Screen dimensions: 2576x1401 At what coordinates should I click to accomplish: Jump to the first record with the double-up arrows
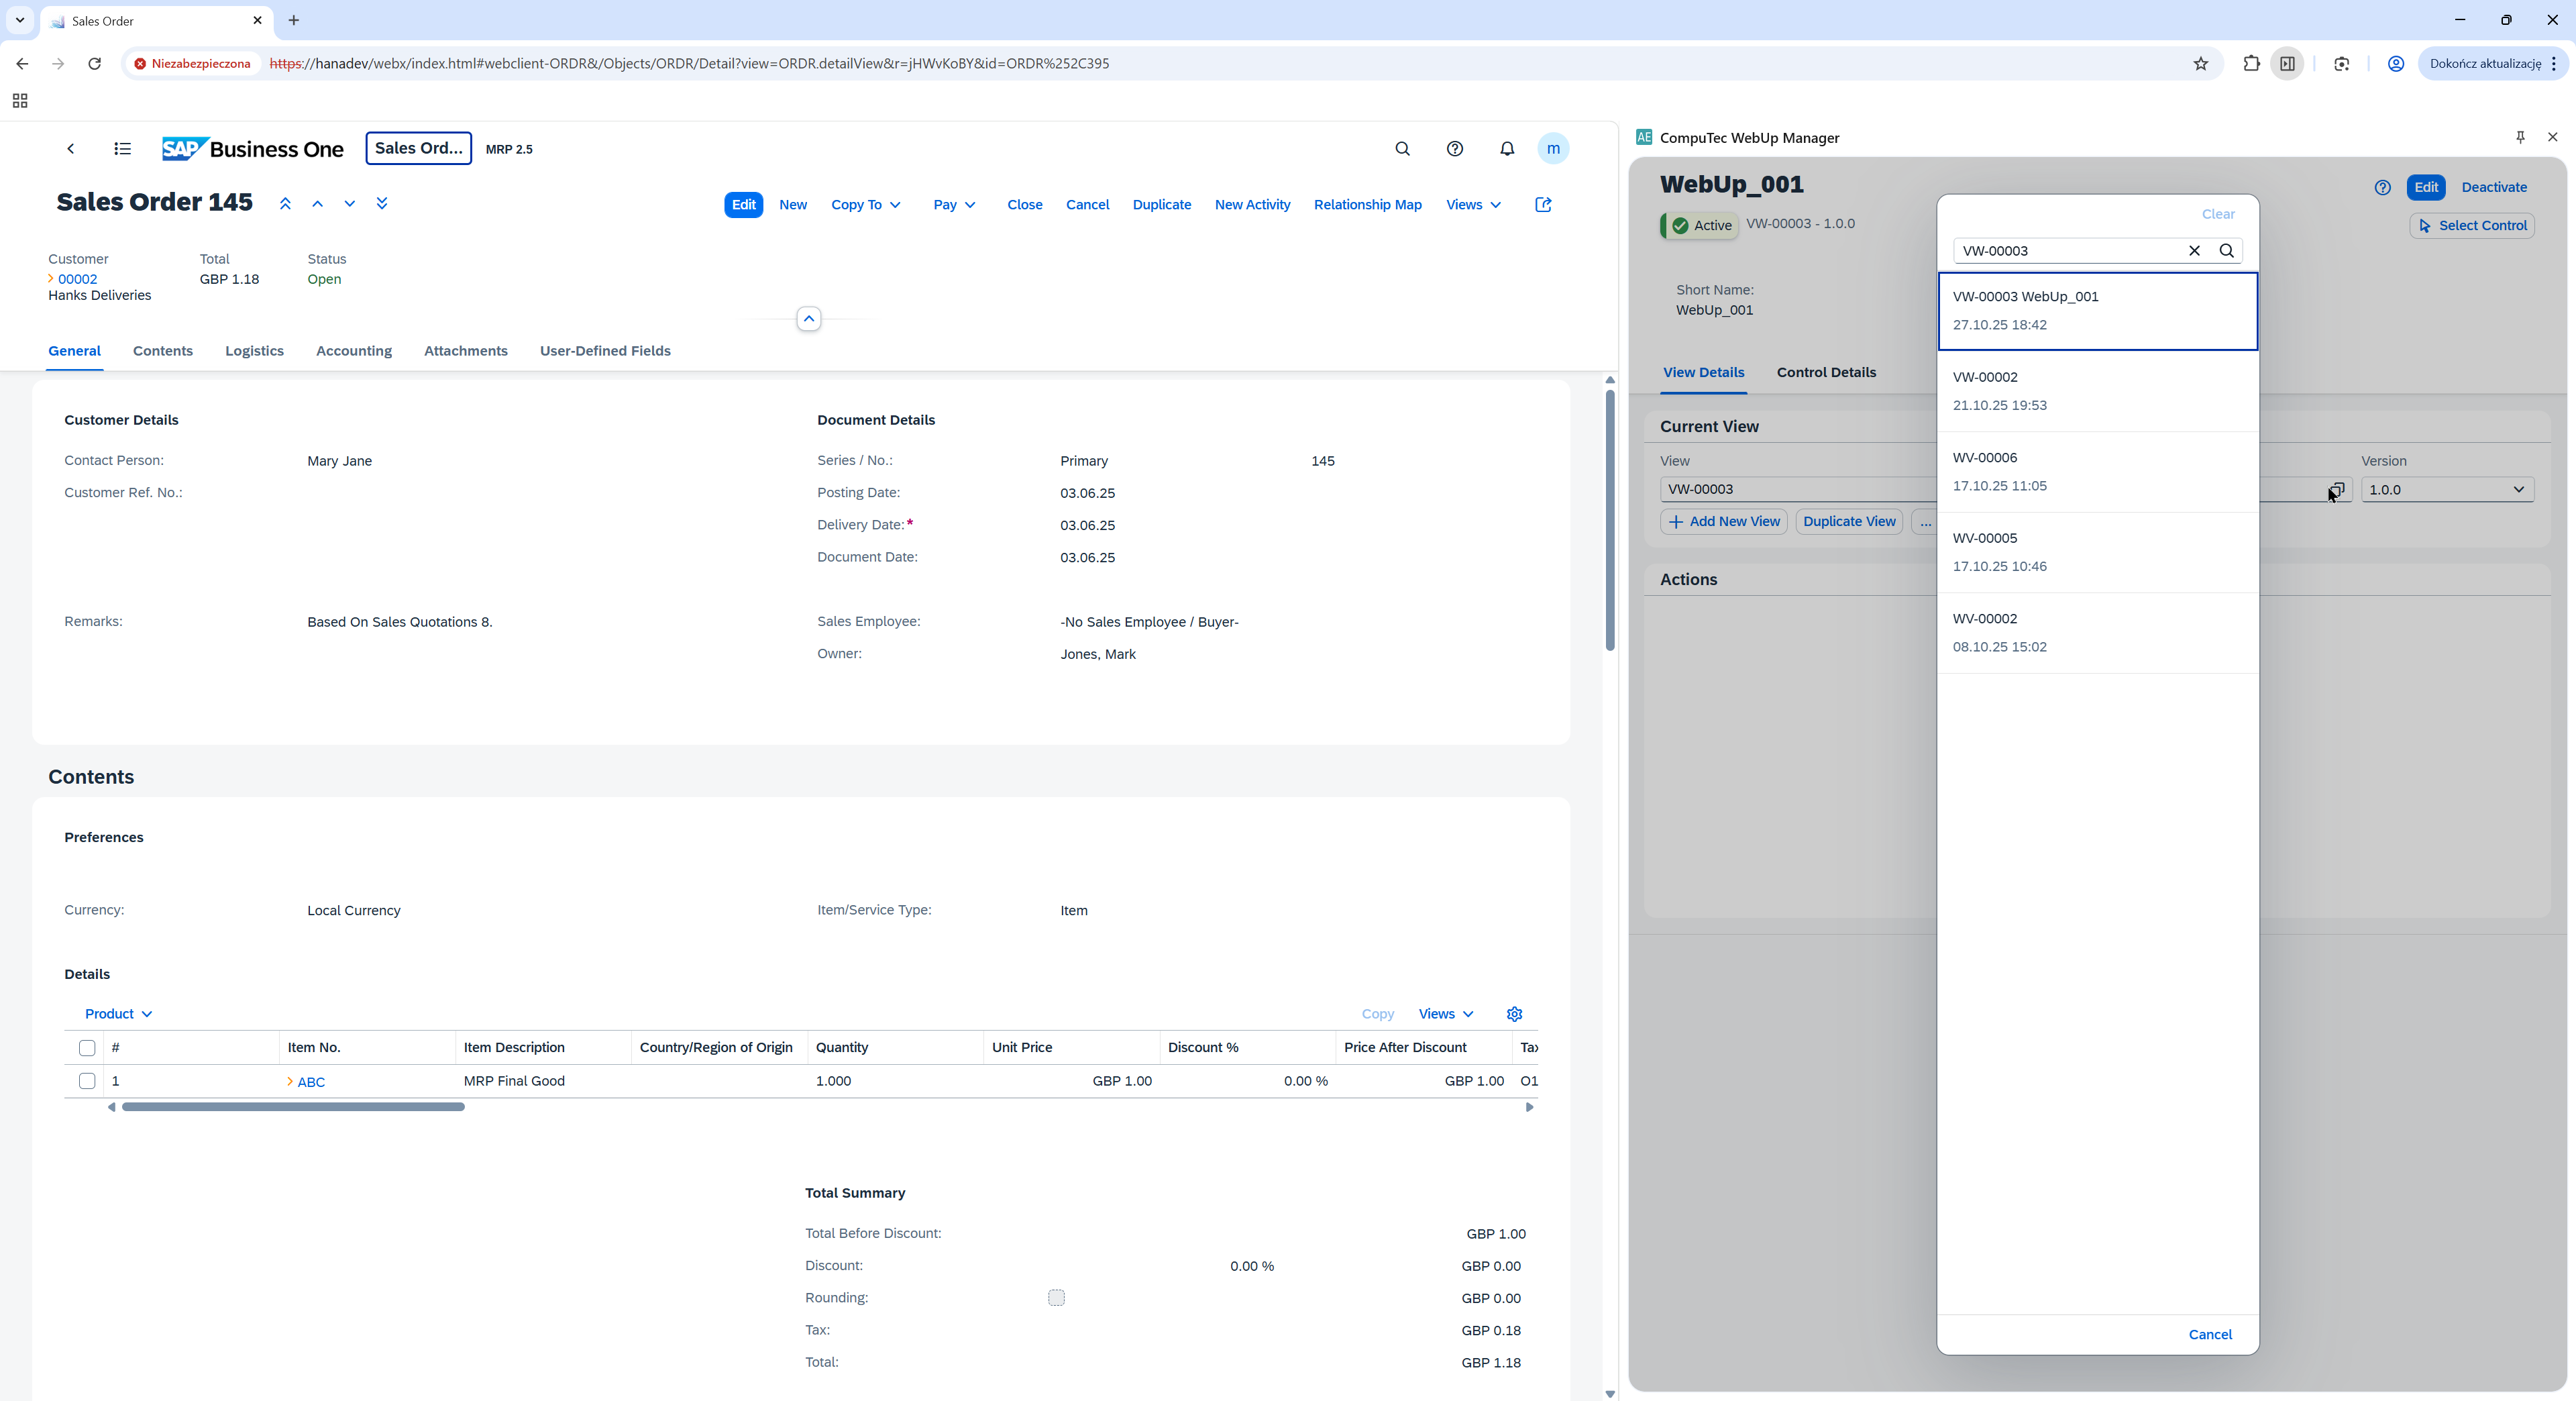tap(285, 204)
